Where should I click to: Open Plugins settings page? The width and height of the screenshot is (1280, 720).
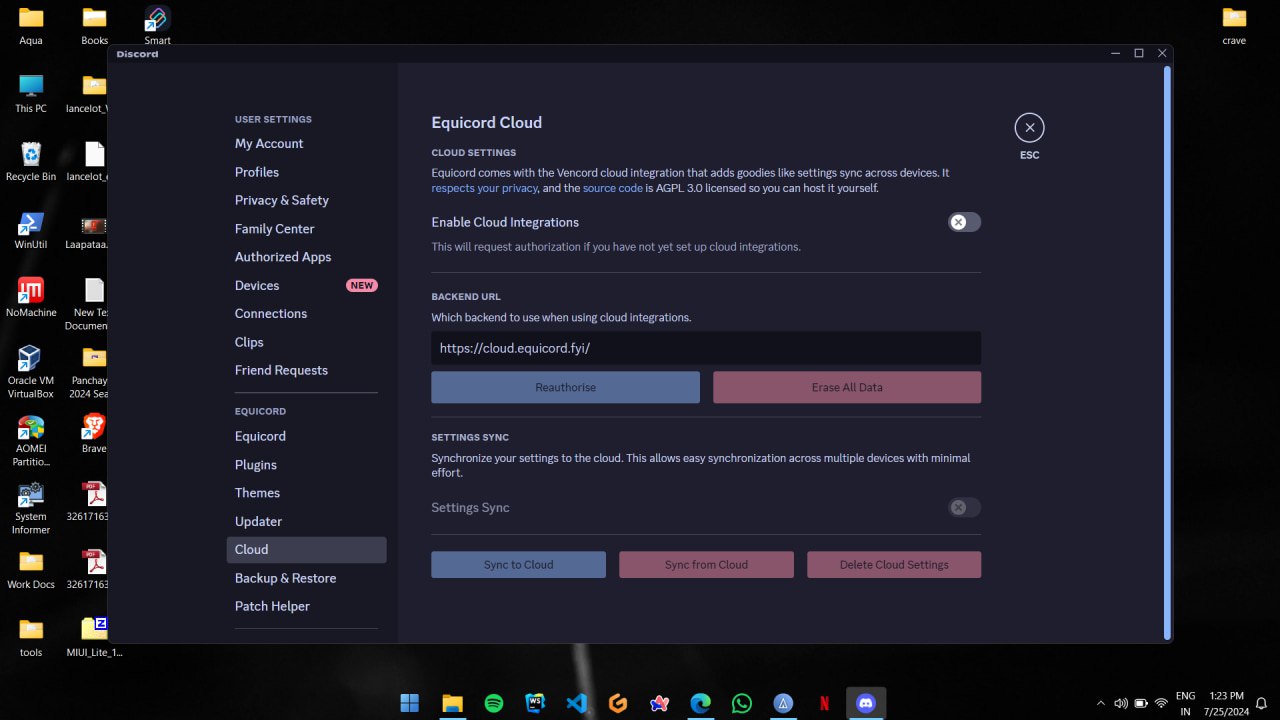tap(306, 465)
